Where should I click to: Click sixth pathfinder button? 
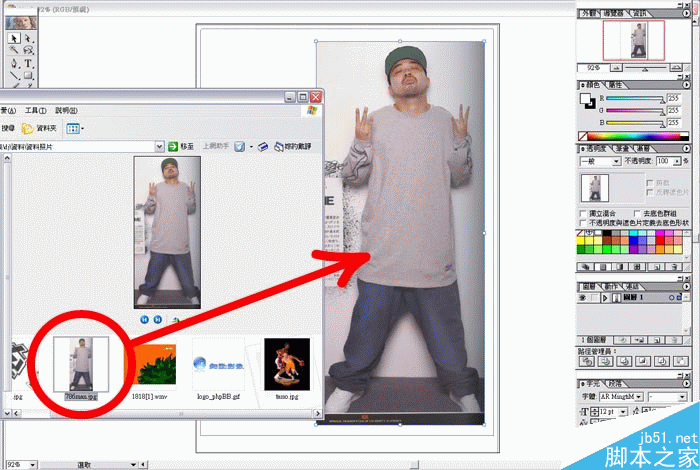(x=680, y=361)
